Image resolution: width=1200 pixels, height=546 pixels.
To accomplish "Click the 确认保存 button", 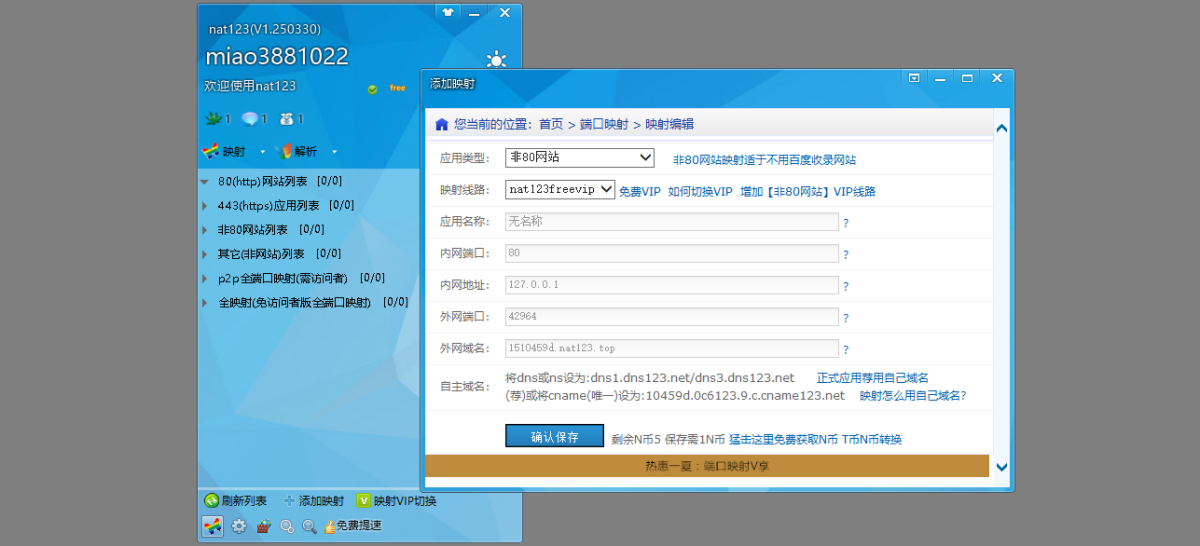I will click(555, 436).
